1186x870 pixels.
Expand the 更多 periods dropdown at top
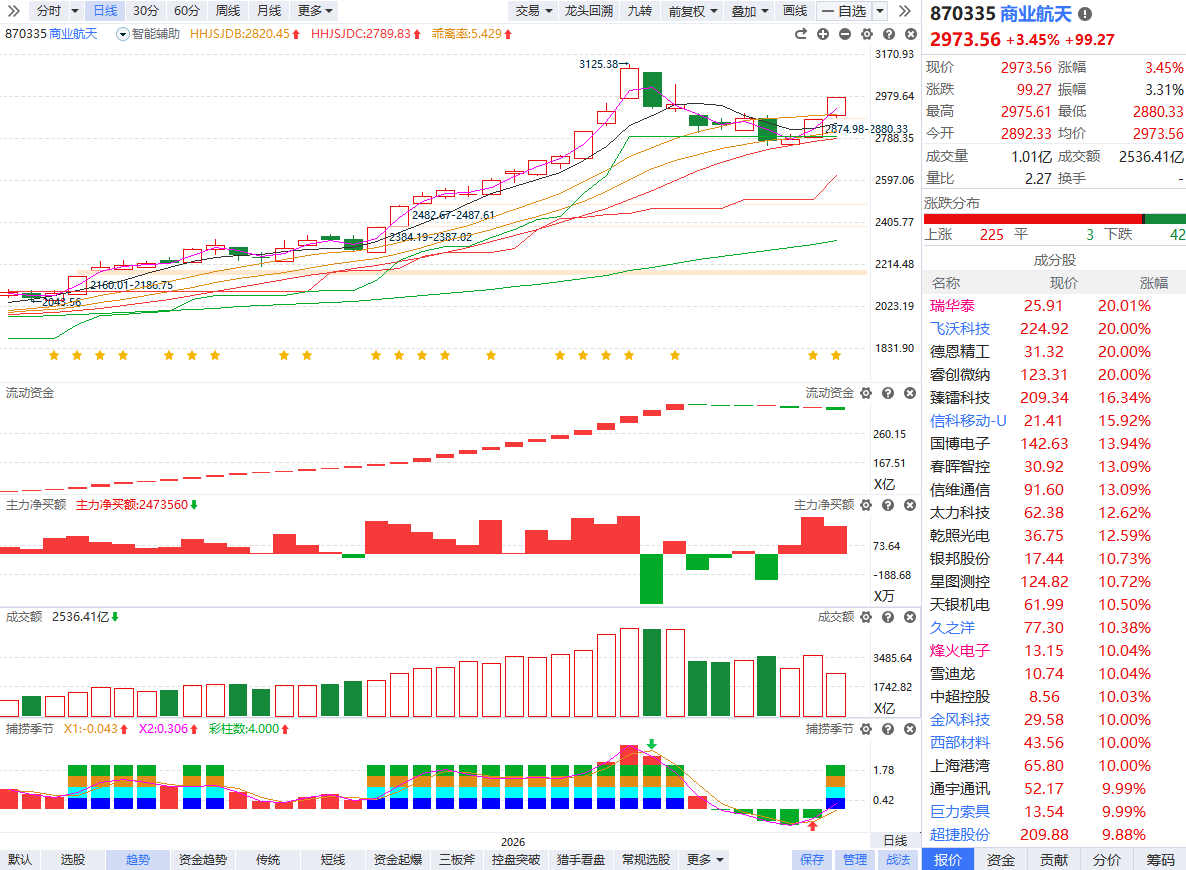tap(316, 11)
